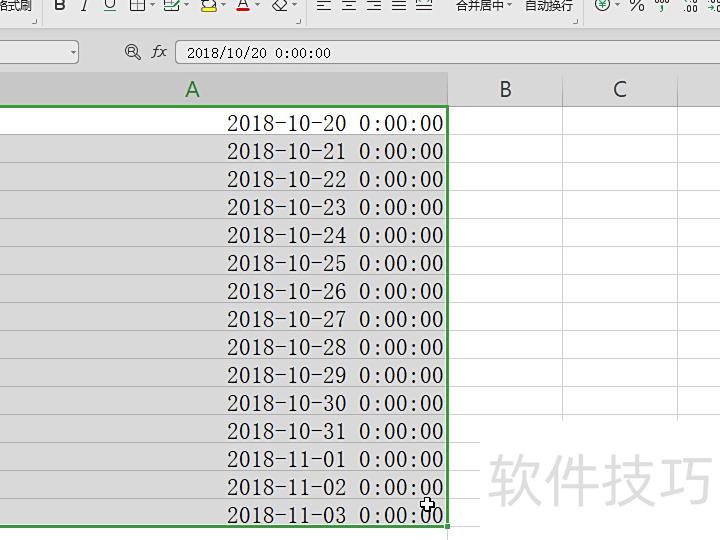This screenshot has width=720, height=540.
Task: Center text horizontally
Action: 349,5
